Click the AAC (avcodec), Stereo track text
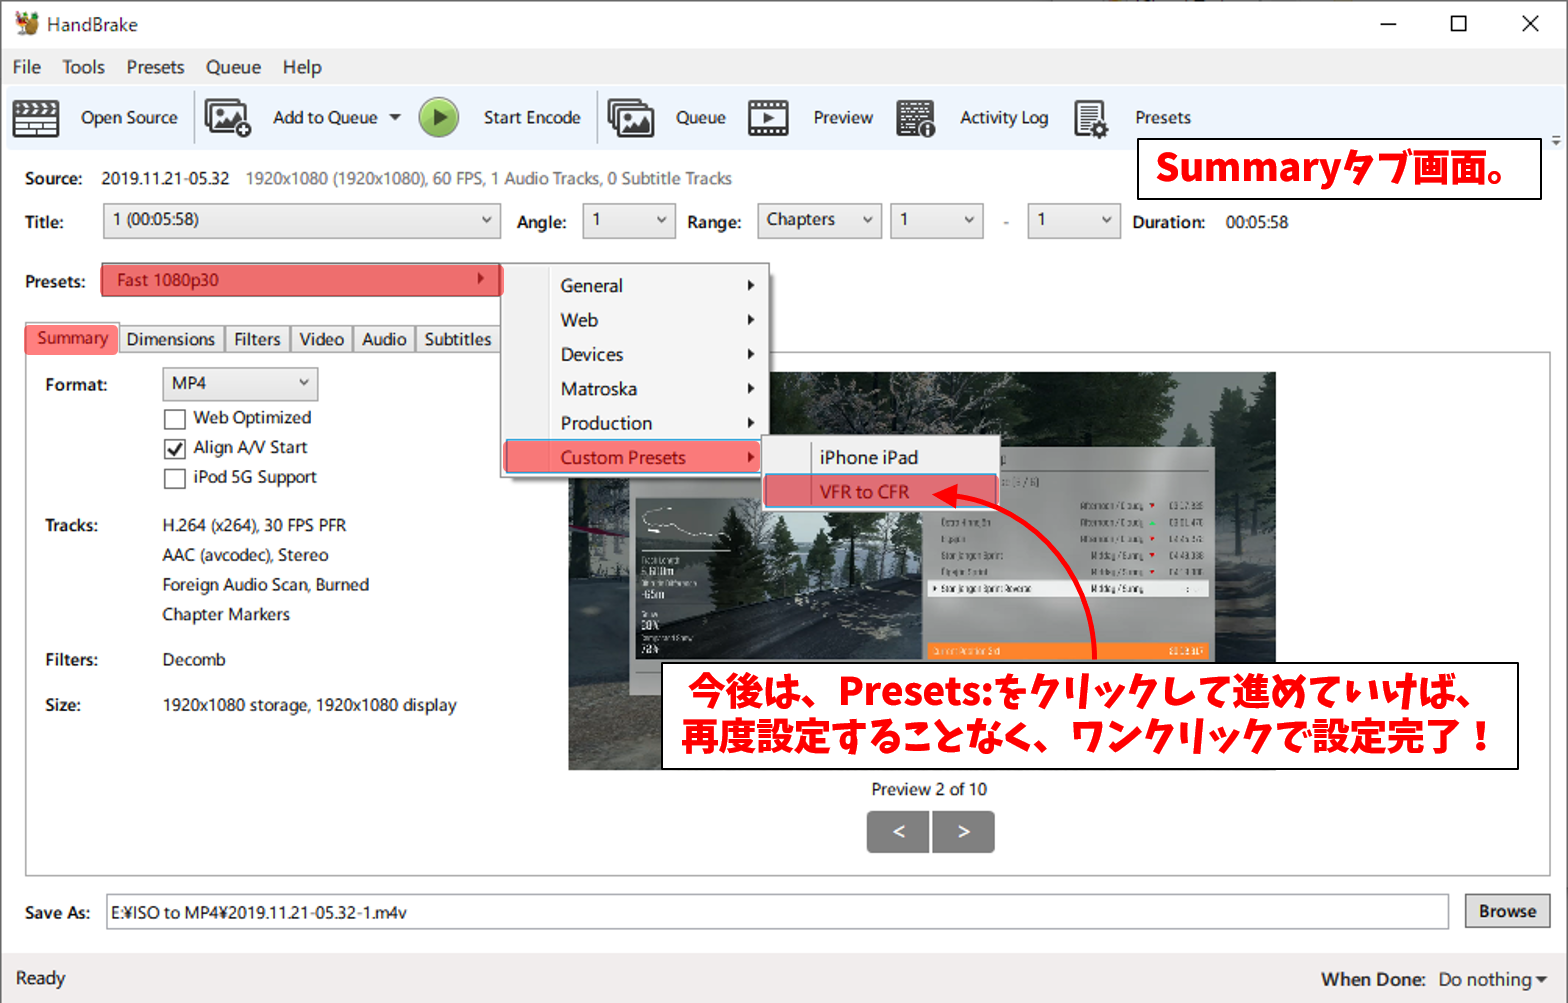 coord(245,555)
